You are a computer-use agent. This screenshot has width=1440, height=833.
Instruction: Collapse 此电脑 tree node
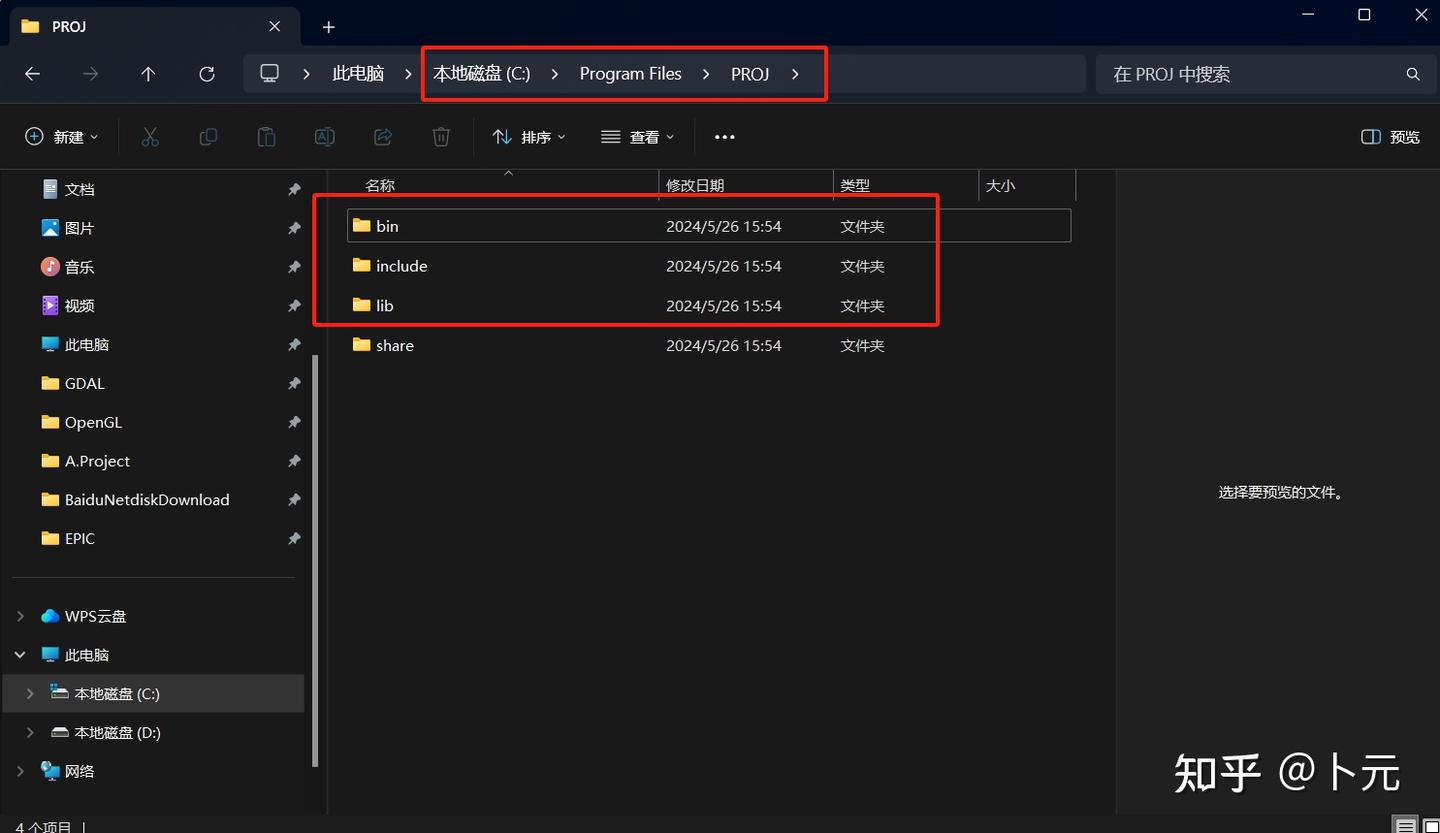tap(20, 655)
